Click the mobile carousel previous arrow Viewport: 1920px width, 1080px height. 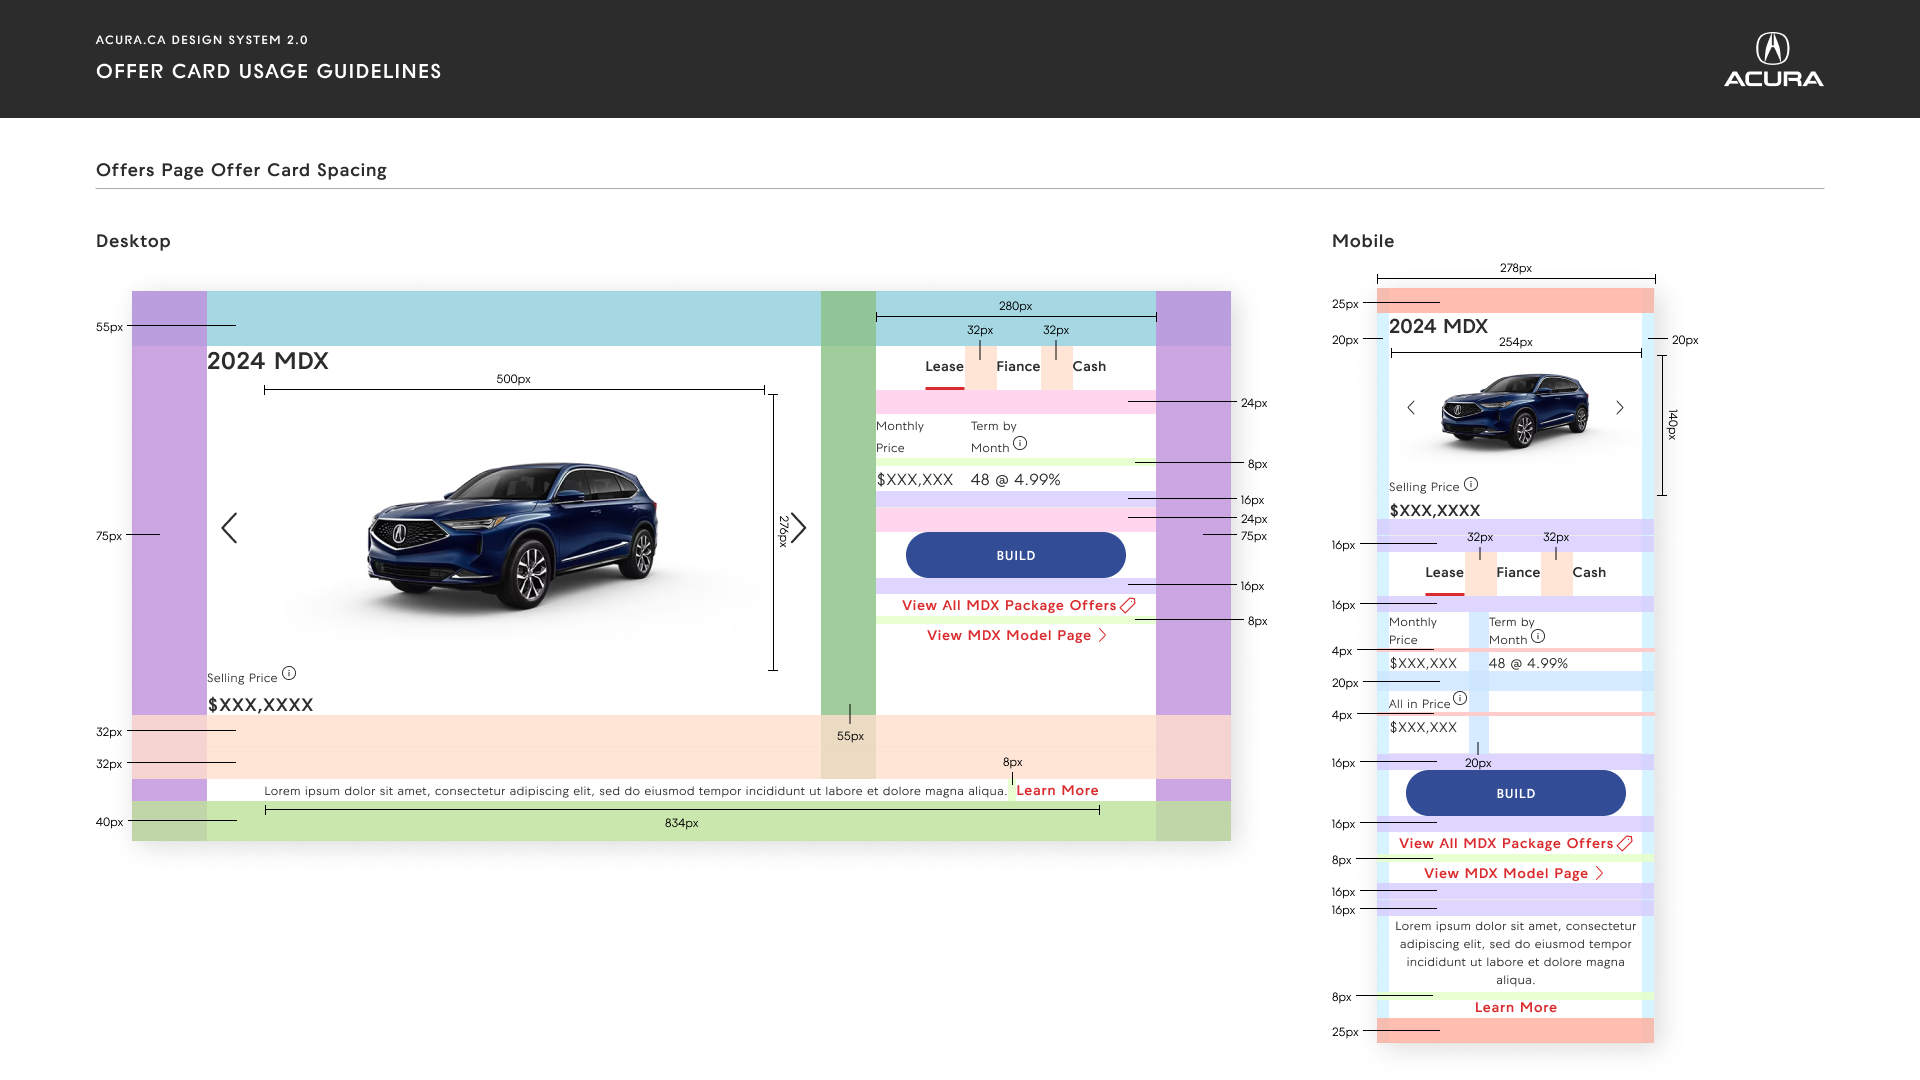click(1411, 408)
